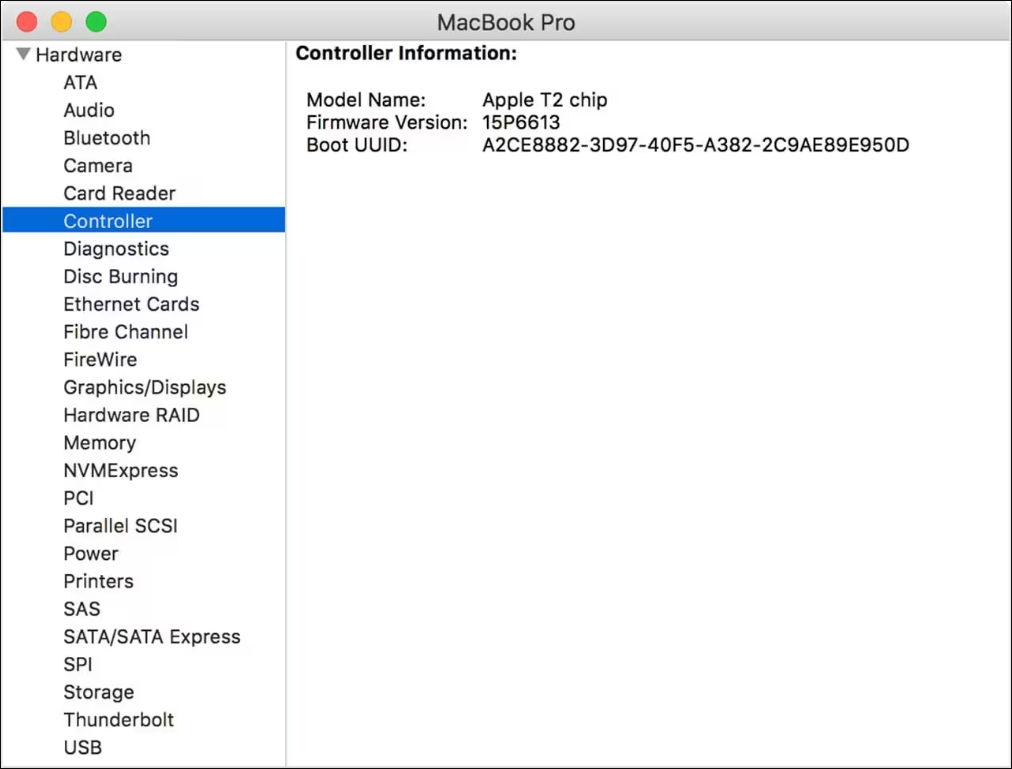Screen dimensions: 1012x769
Task: Select ATA in the sidebar
Action: click(81, 83)
